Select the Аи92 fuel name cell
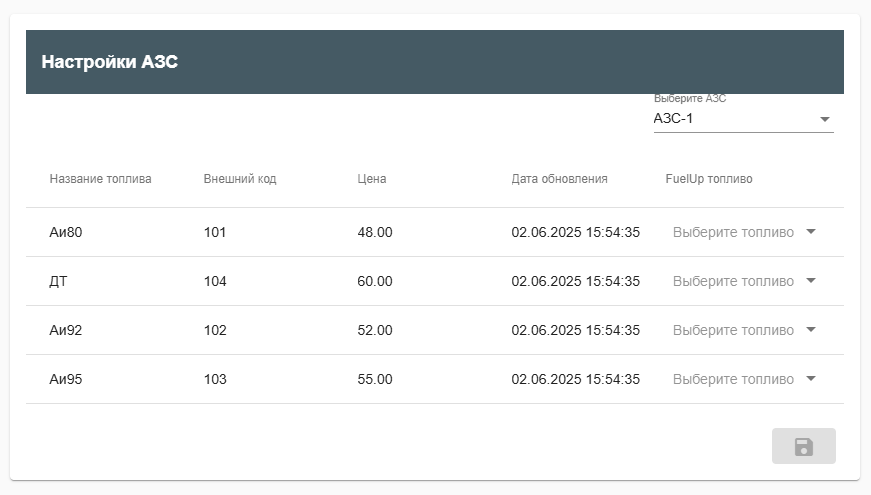Image resolution: width=871 pixels, height=495 pixels. point(66,330)
